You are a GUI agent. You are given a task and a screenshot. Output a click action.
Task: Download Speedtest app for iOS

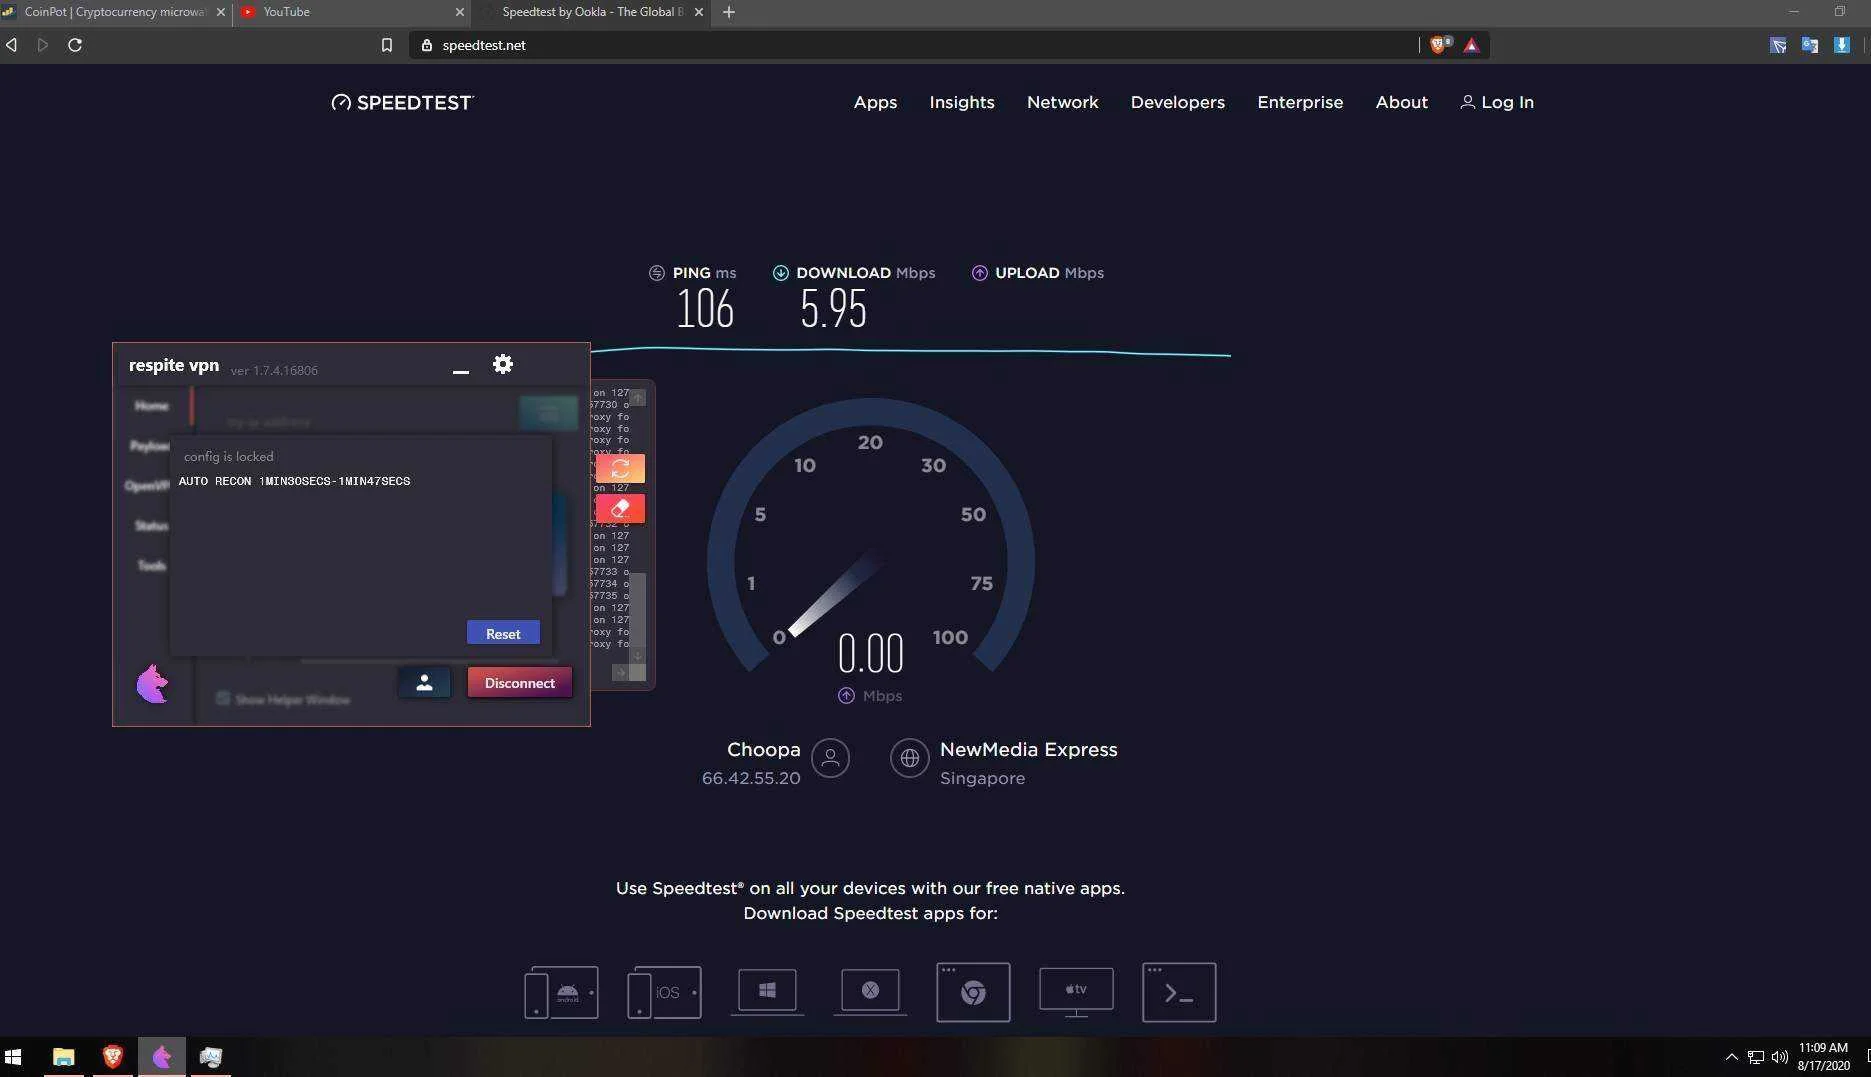click(x=664, y=992)
